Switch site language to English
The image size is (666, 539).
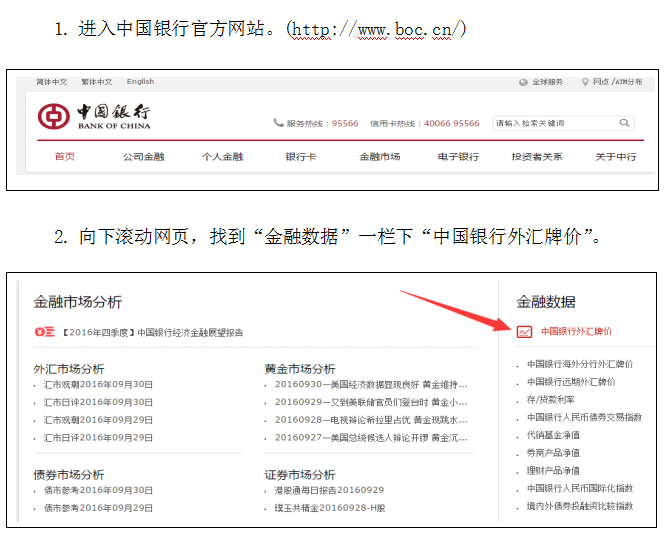point(140,82)
